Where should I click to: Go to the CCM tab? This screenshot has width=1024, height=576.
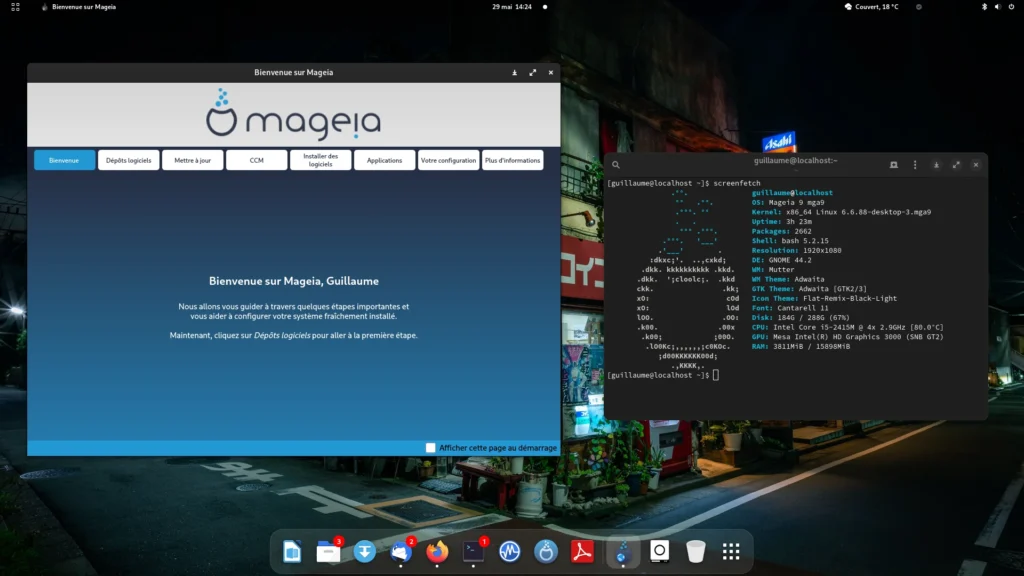click(x=257, y=160)
